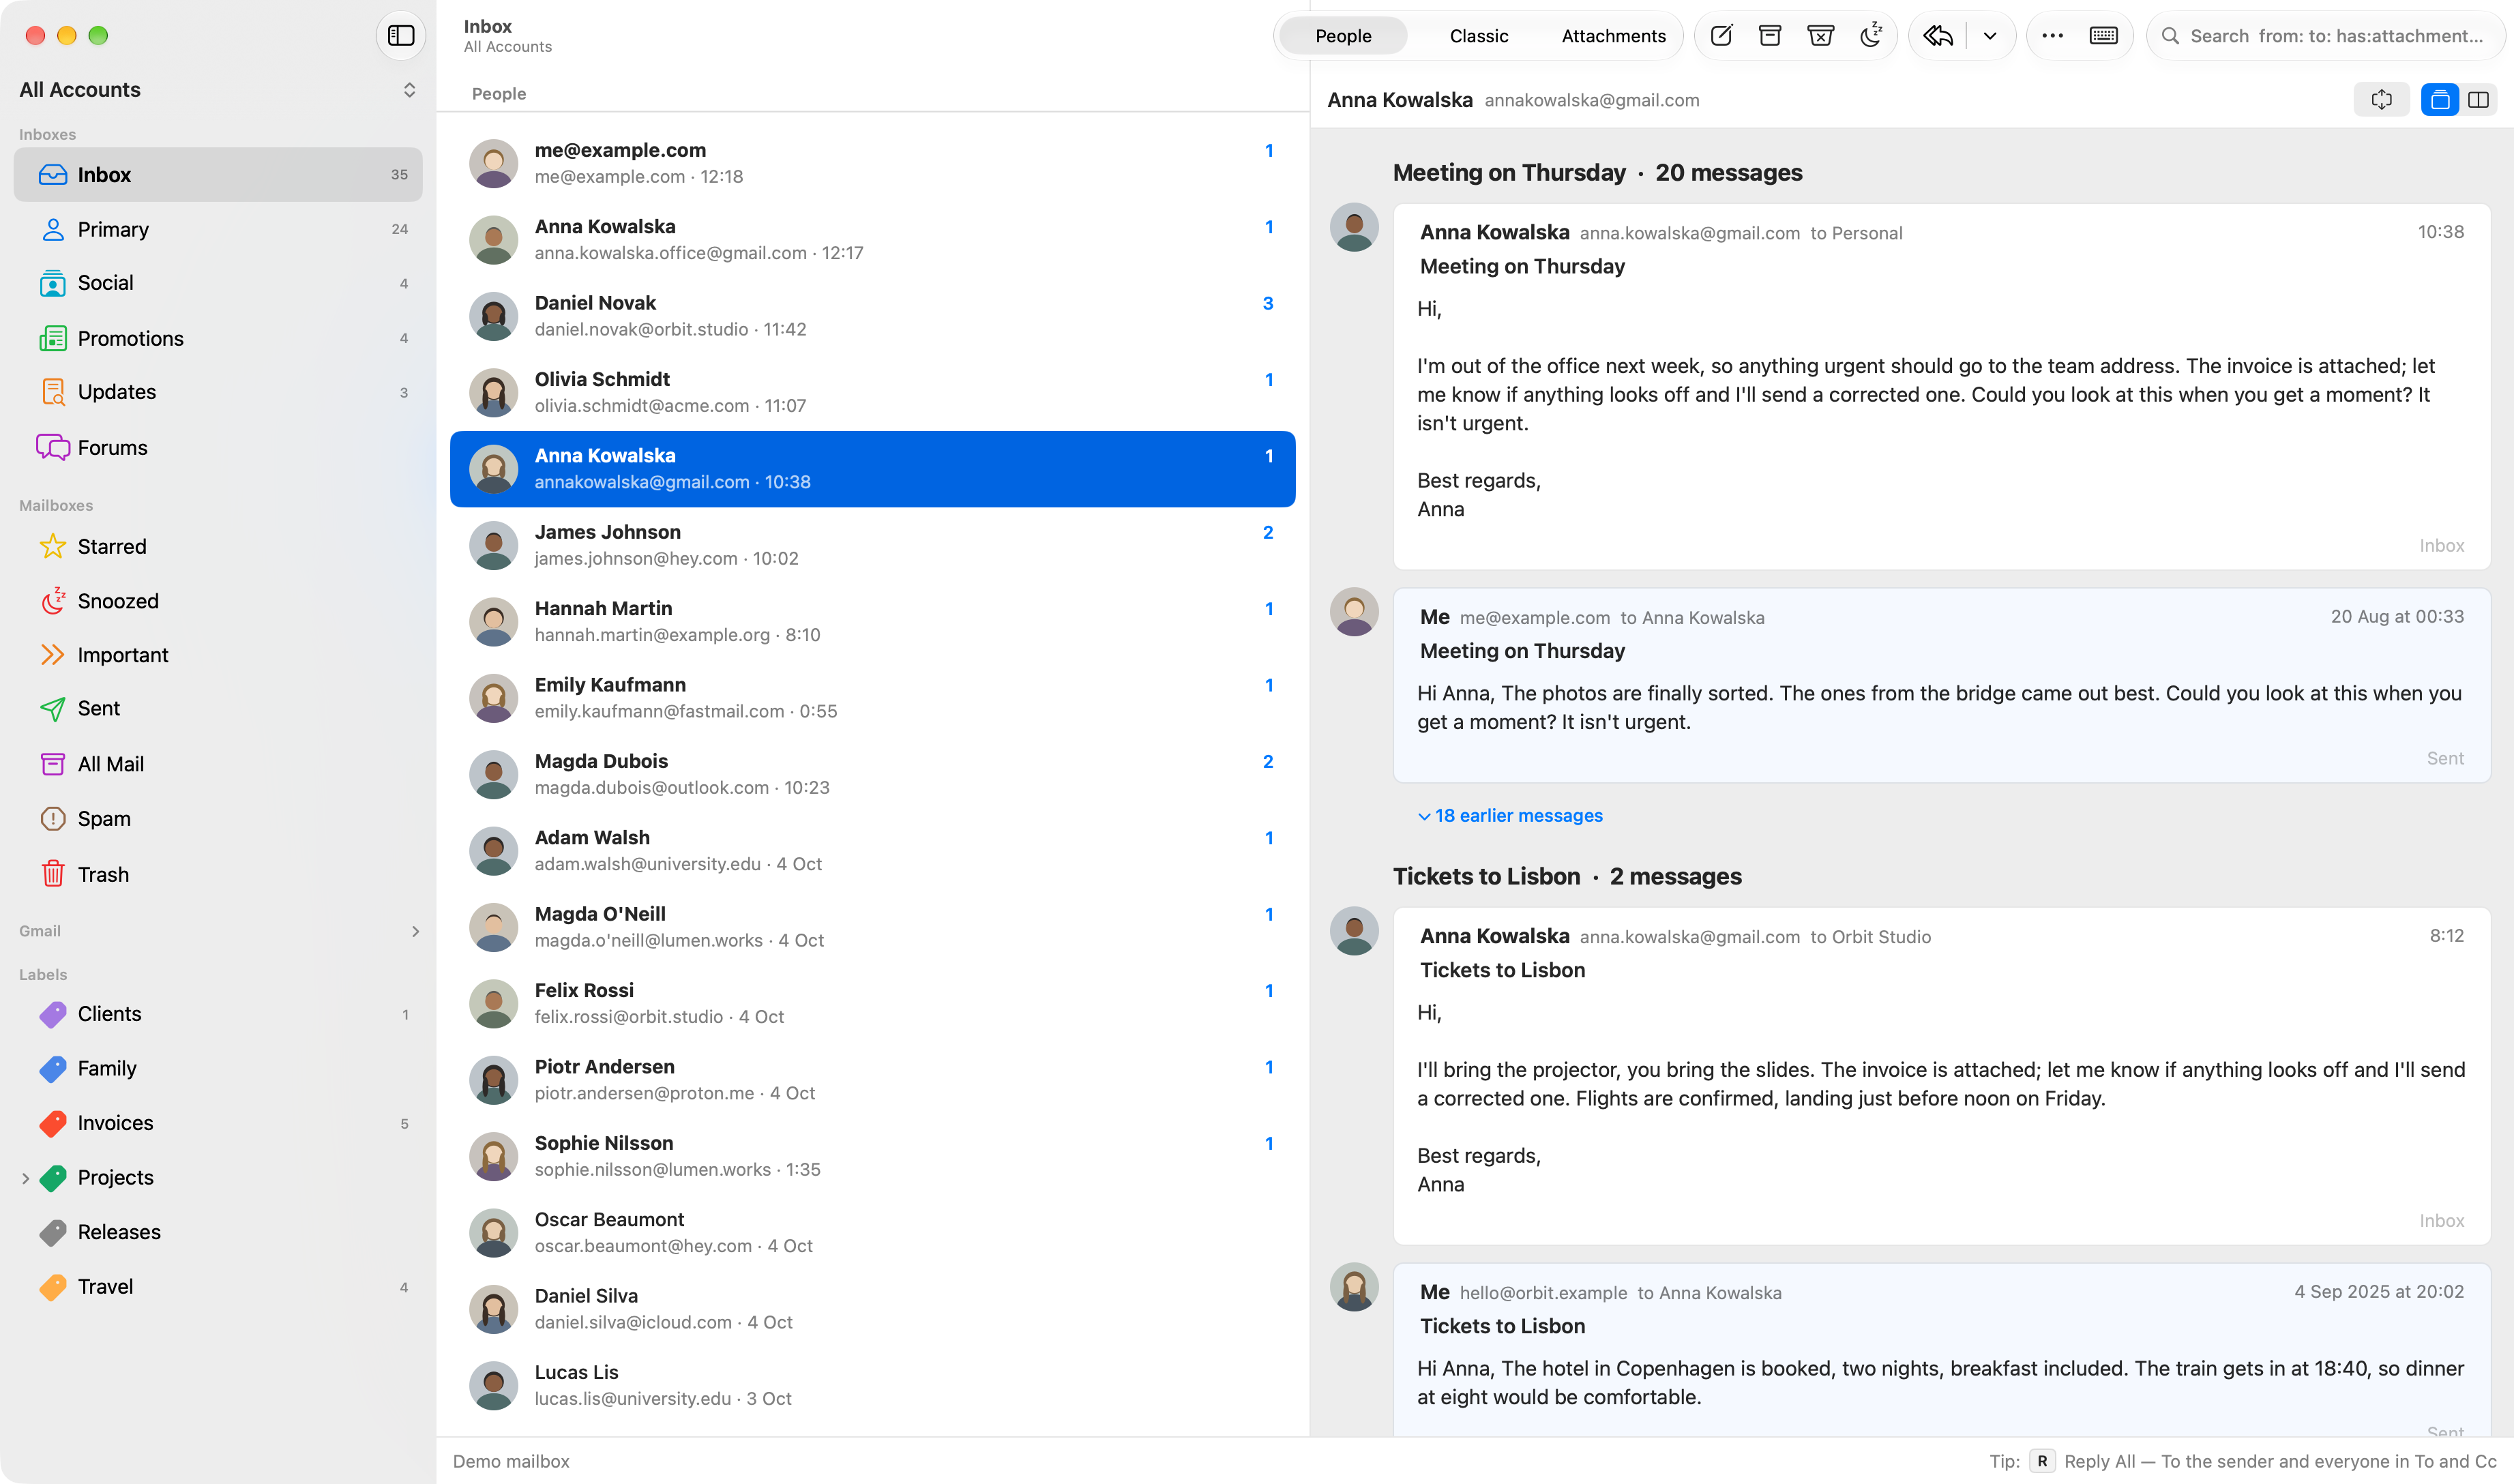Show the keyboard shortcuts icon
This screenshot has width=2514, height=1484.
[2104, 36]
